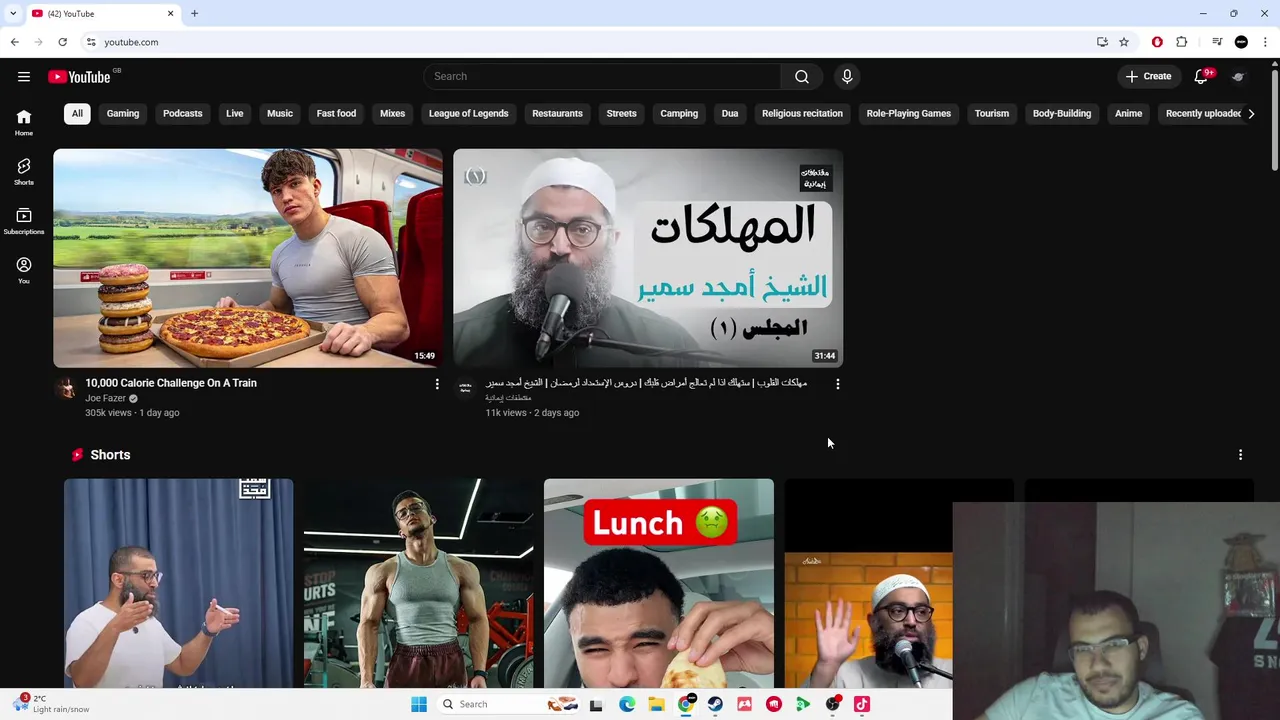Select the Tourism chip
Image resolution: width=1280 pixels, height=720 pixels.
click(x=992, y=114)
